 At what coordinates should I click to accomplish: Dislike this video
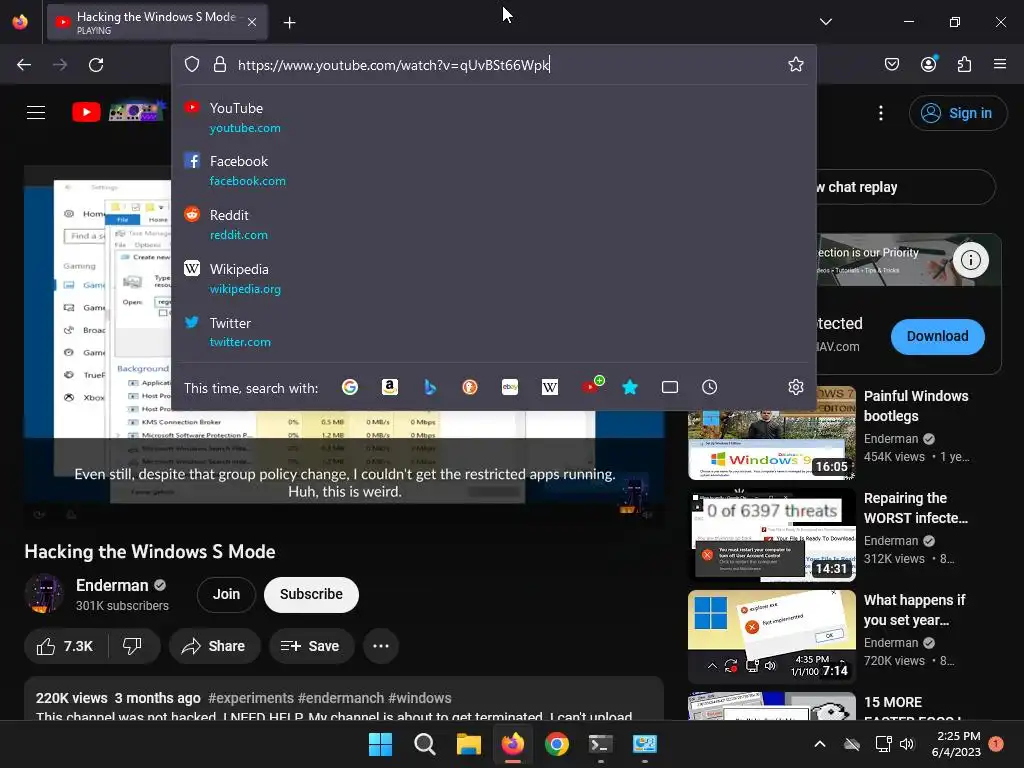[133, 646]
